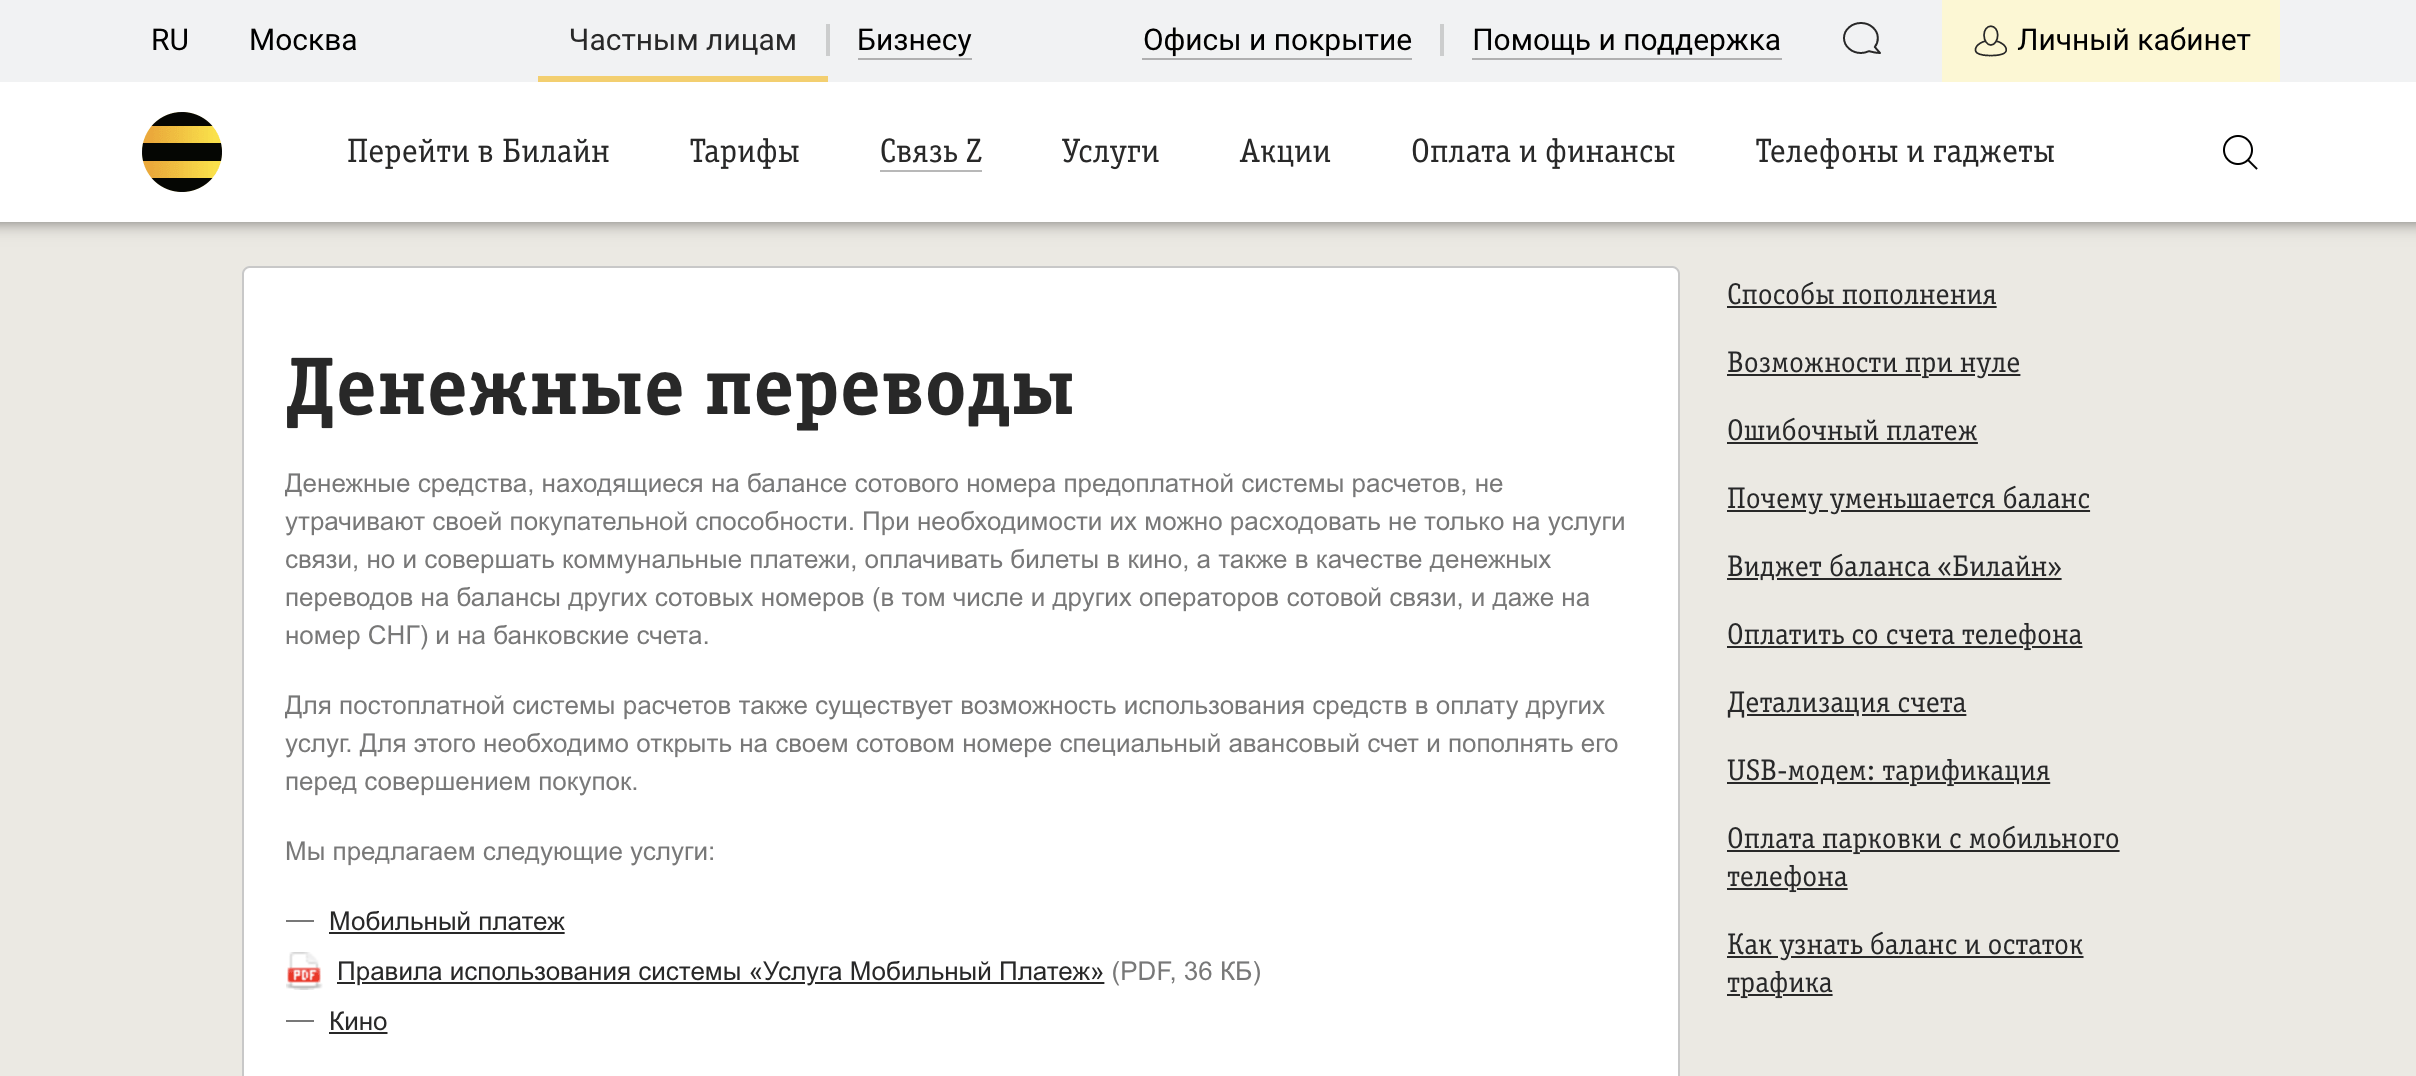Viewport: 2416px width, 1076px height.
Task: Switch to the Бизнесу tab
Action: coord(913,40)
